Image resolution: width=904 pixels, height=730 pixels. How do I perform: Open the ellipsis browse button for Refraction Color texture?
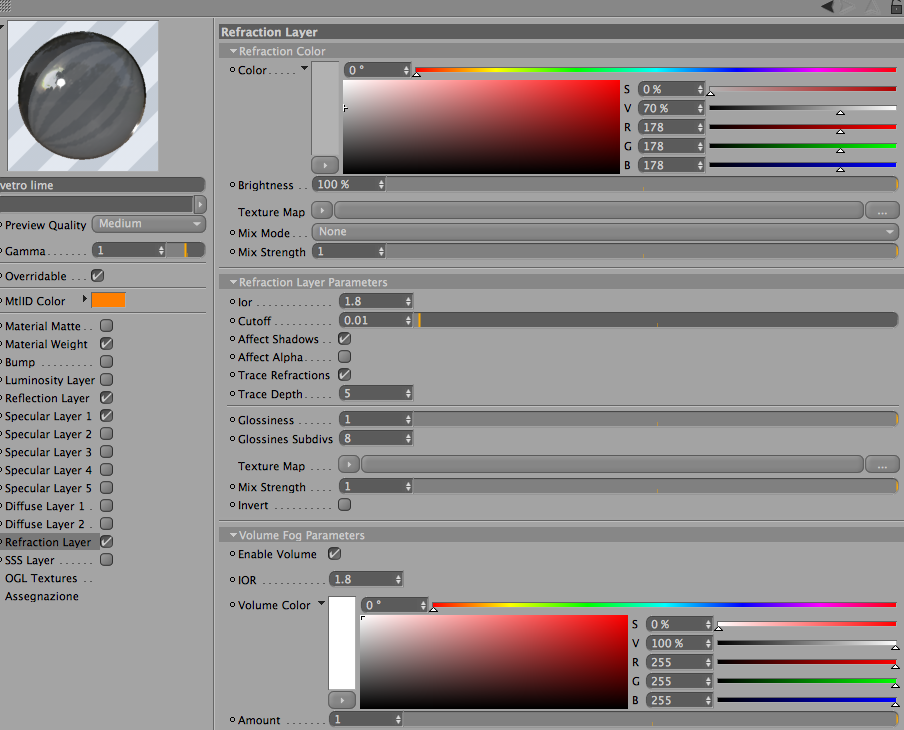coord(882,211)
